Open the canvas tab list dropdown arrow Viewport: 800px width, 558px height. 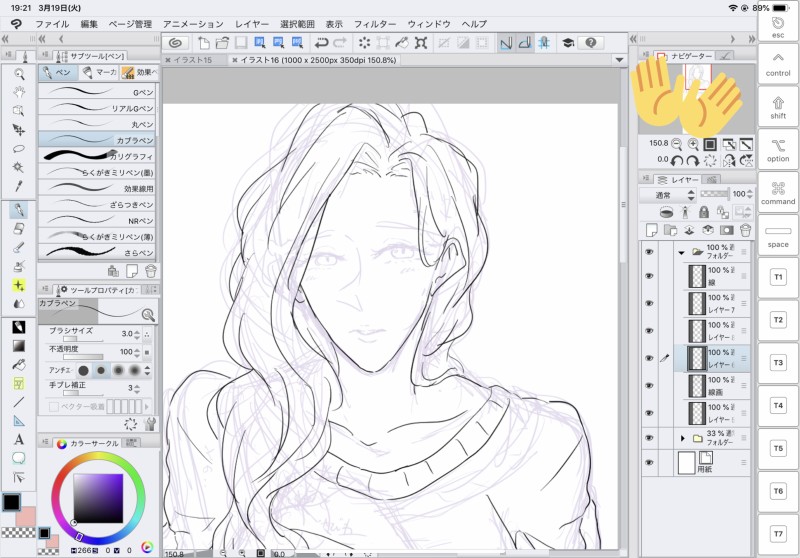pyautogui.click(x=619, y=60)
